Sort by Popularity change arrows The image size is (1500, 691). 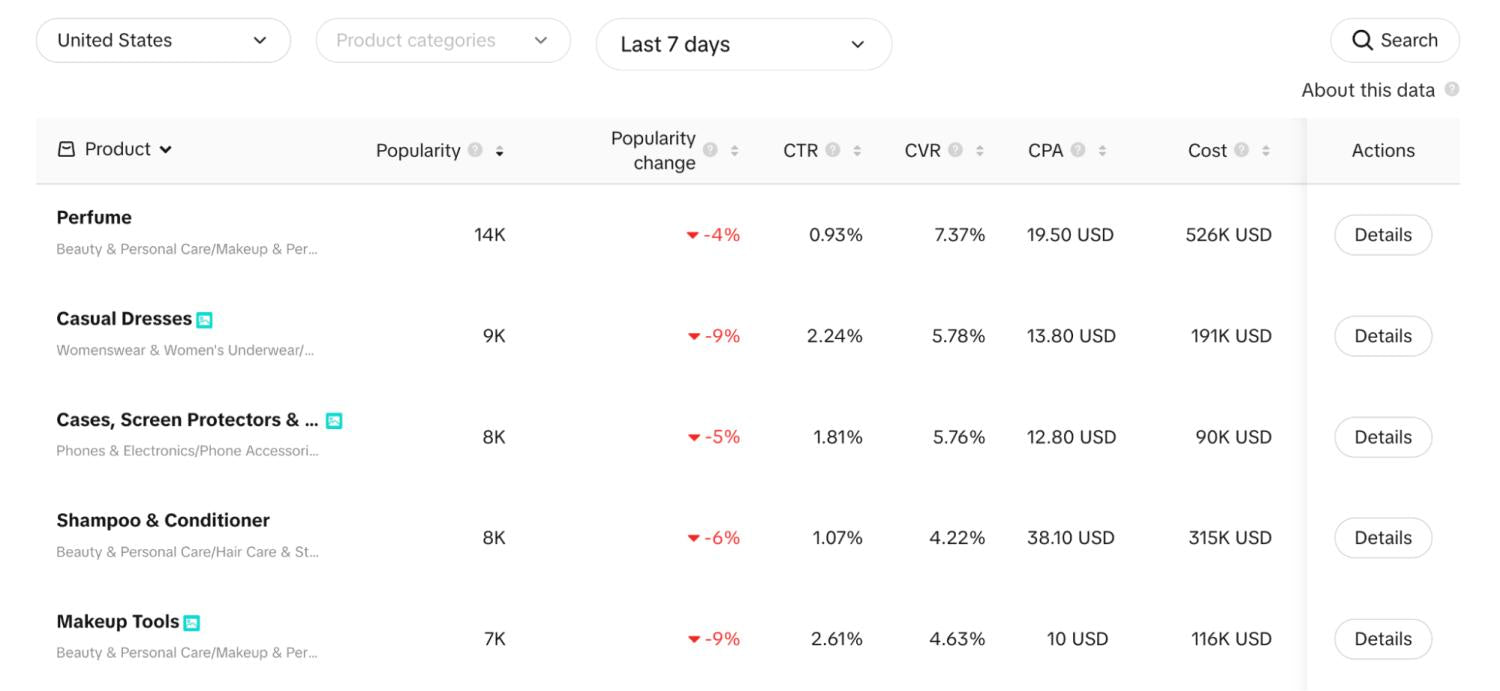[735, 151]
